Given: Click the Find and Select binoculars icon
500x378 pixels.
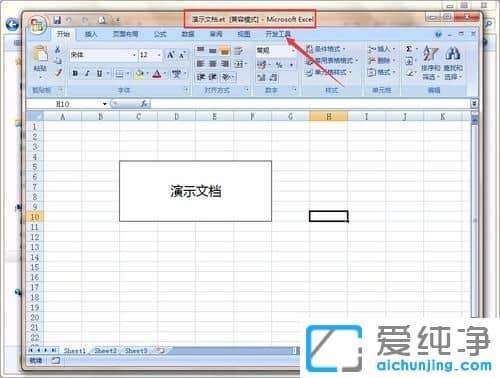Looking at the screenshot, I should point(453,62).
